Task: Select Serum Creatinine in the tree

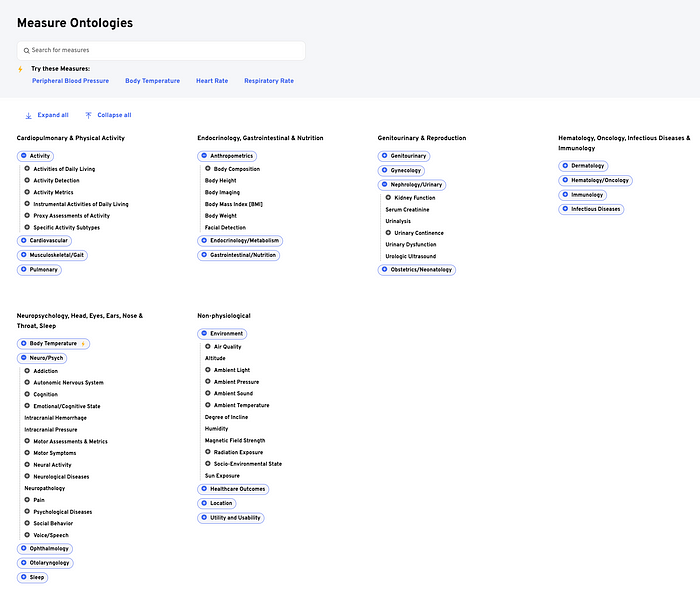Action: tap(408, 210)
